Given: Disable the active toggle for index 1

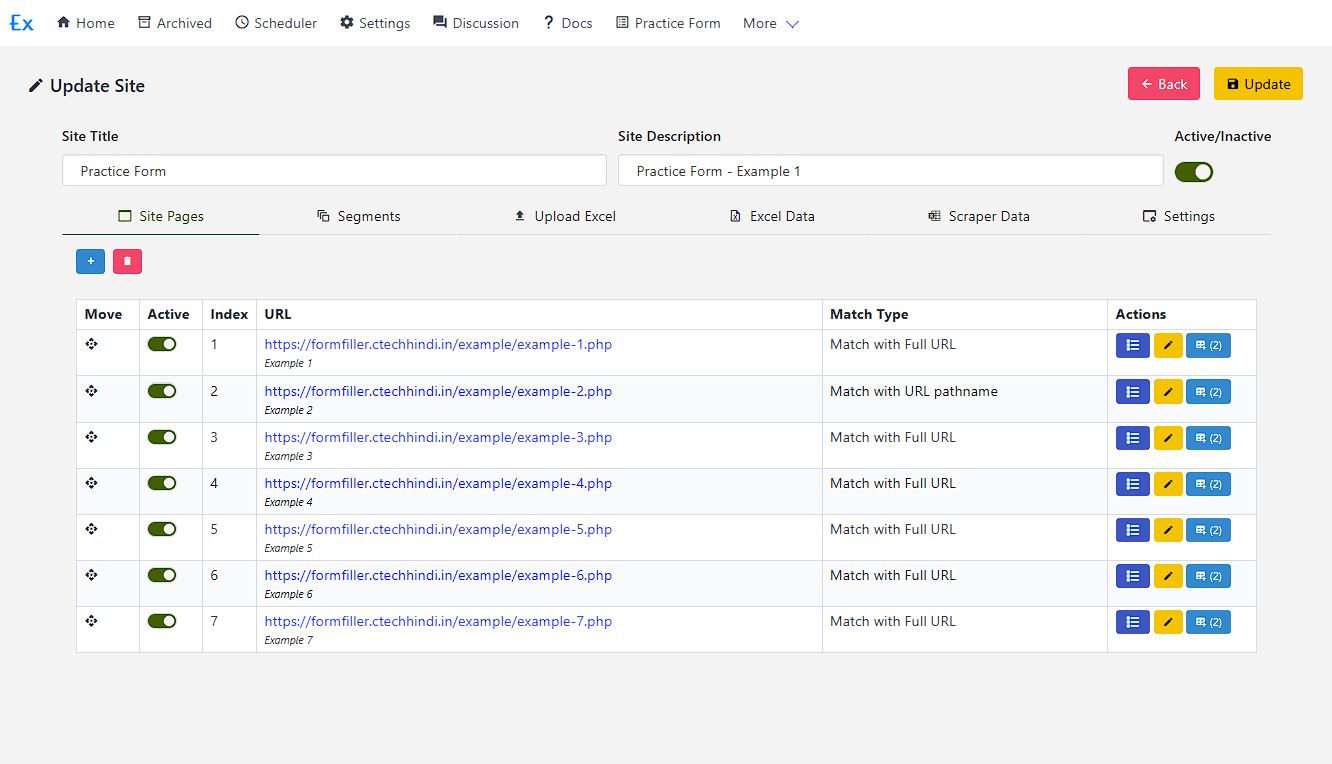Looking at the screenshot, I should point(162,344).
